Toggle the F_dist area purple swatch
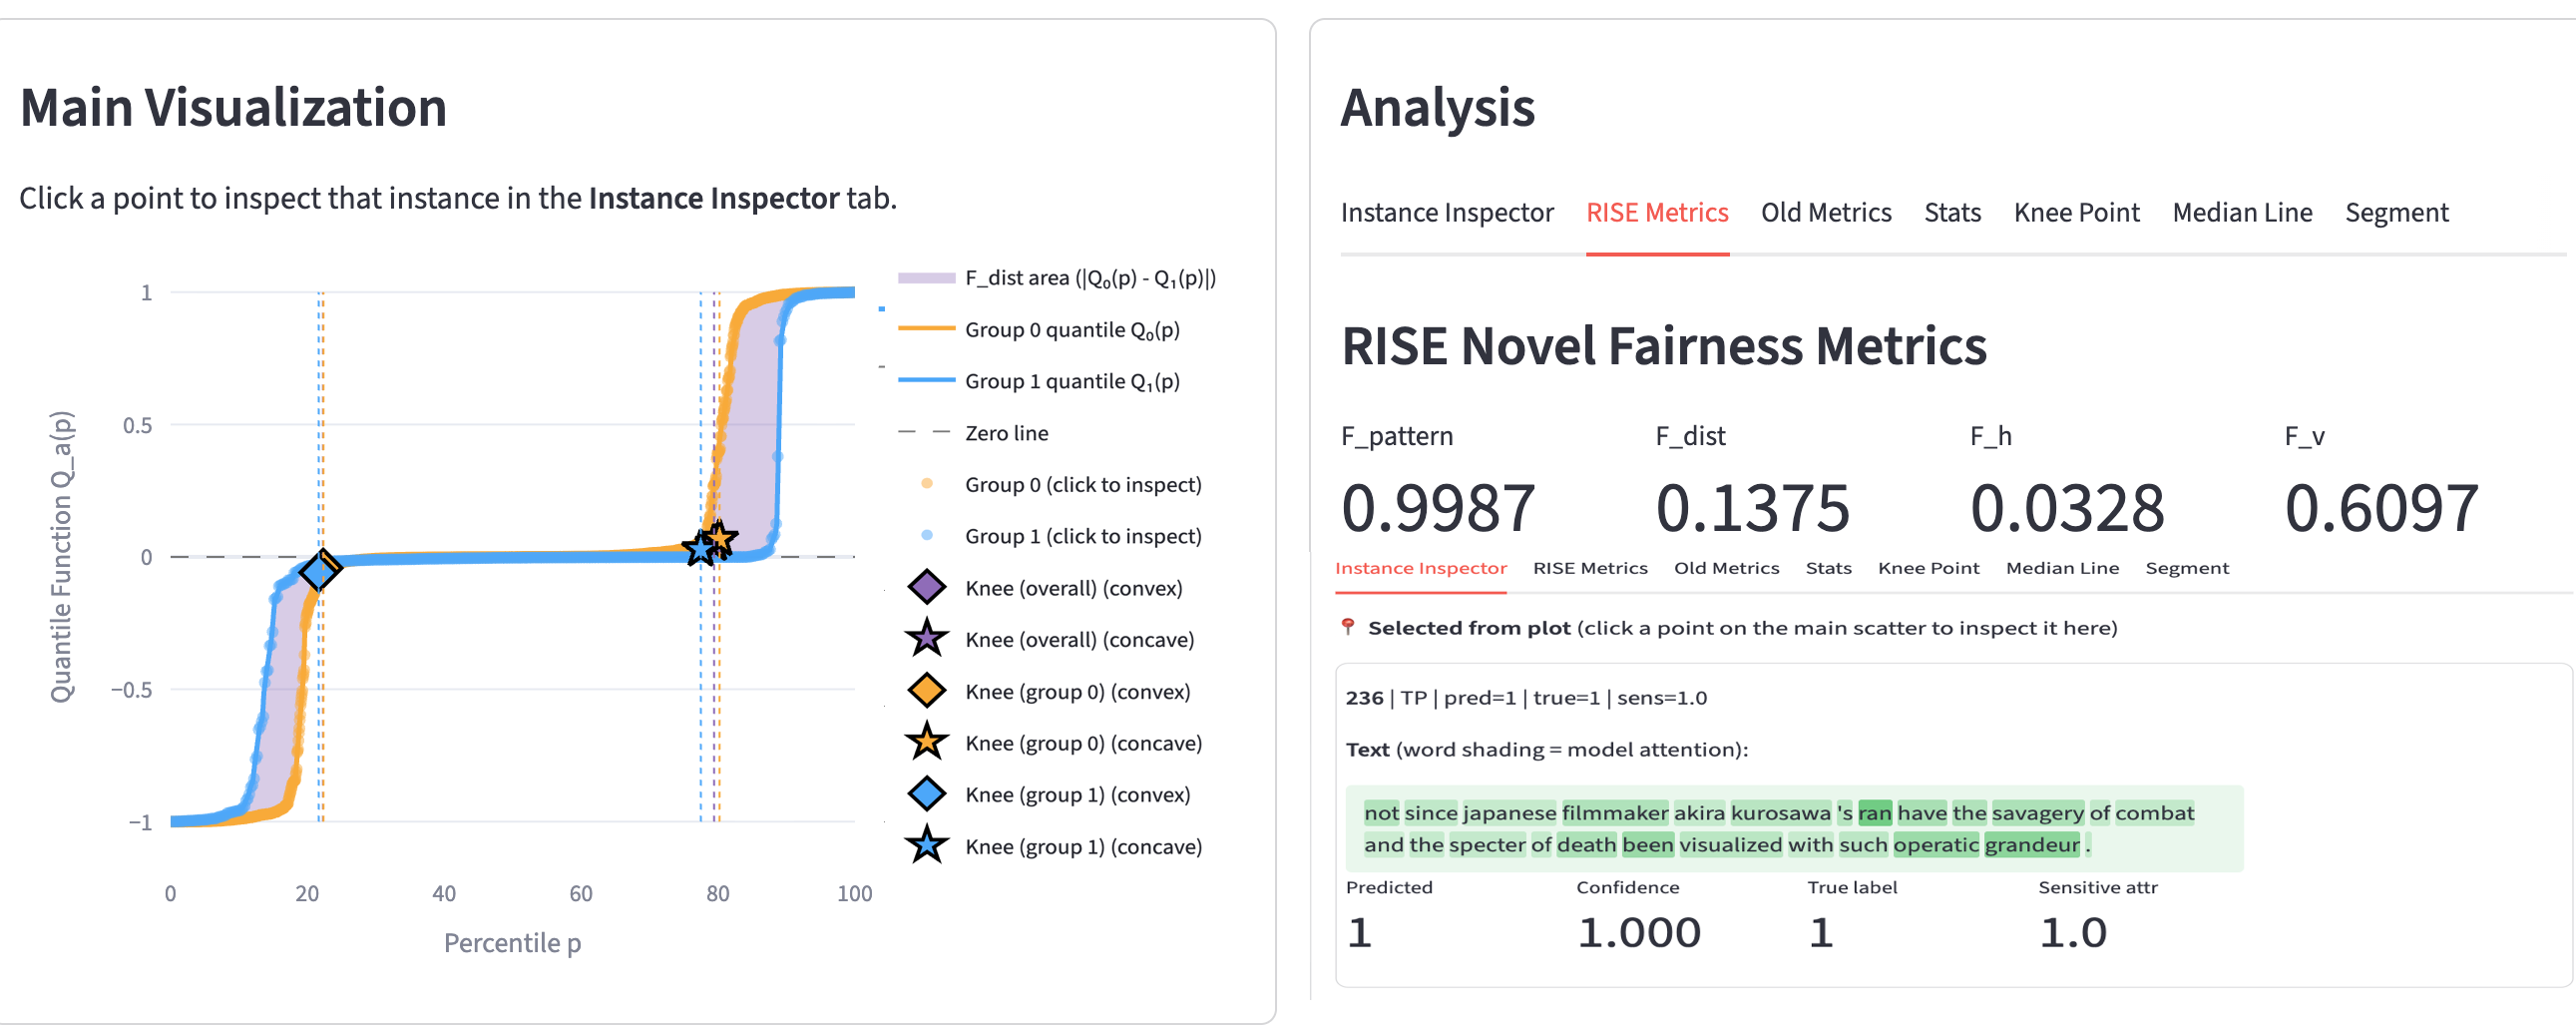Screen dimensions: 2576x1036 click(x=926, y=278)
